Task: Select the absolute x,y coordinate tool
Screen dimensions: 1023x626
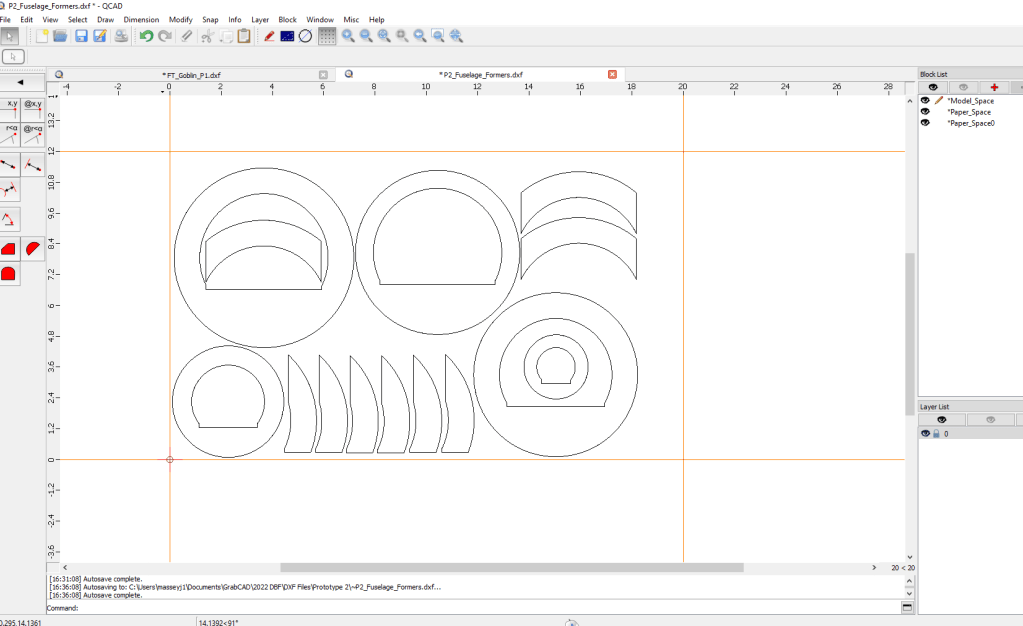Action: click(12, 108)
